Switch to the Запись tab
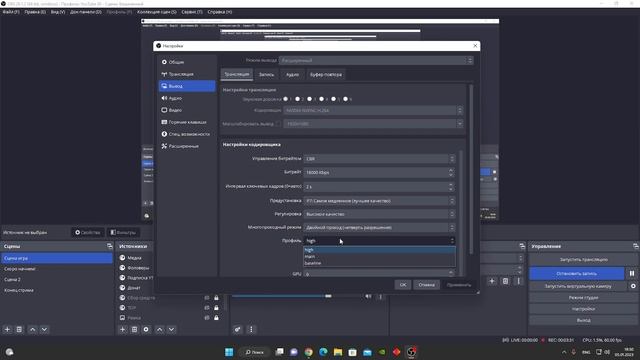Screen dimensions: 640x360 pyautogui.click(x=267, y=75)
